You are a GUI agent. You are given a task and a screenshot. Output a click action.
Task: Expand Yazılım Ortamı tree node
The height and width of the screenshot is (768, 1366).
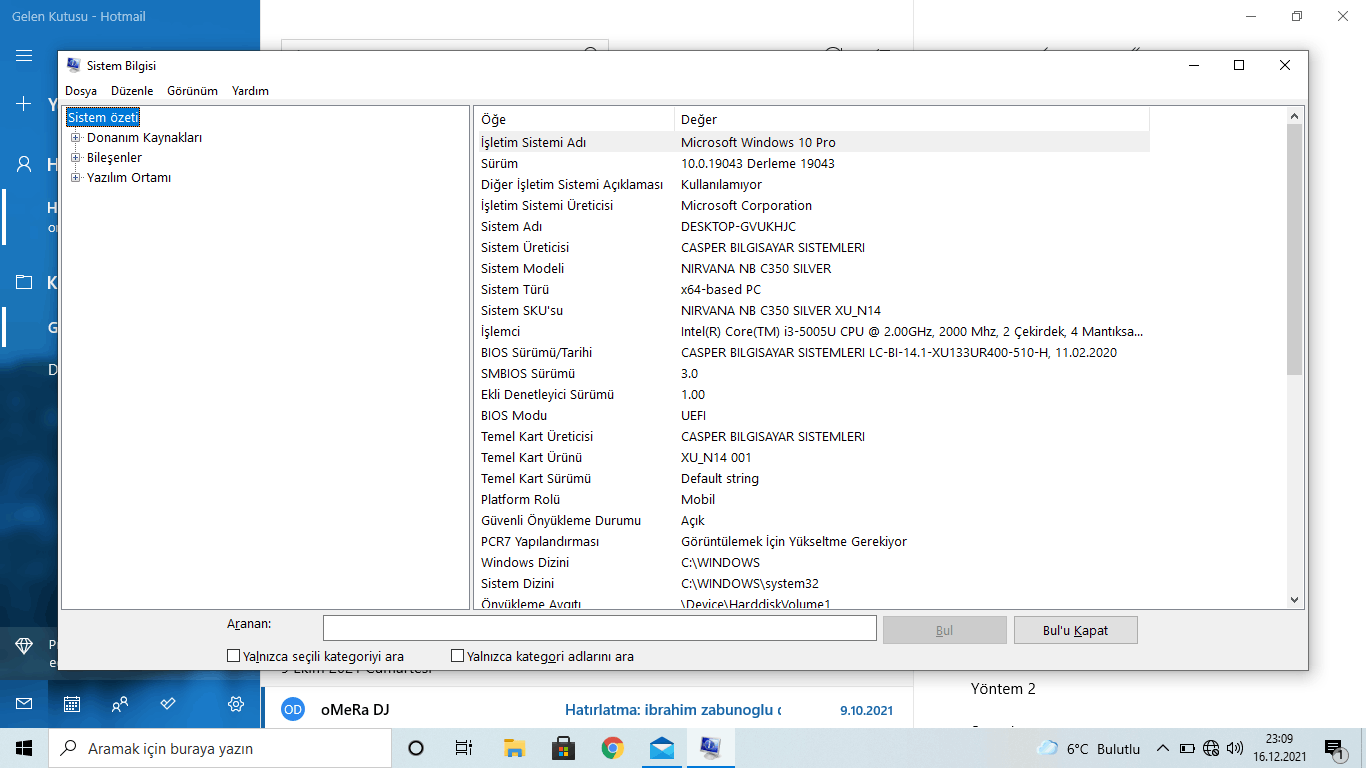[x=76, y=178]
